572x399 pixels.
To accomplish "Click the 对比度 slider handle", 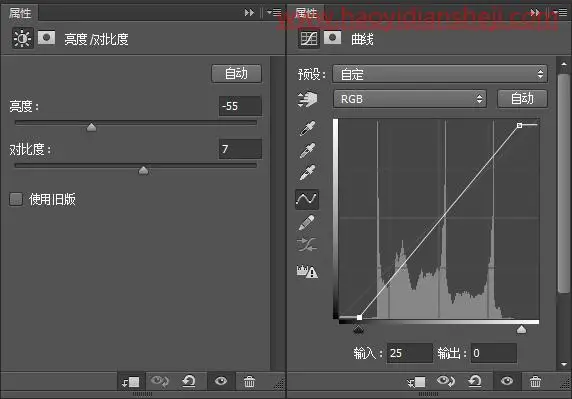I will pyautogui.click(x=143, y=170).
